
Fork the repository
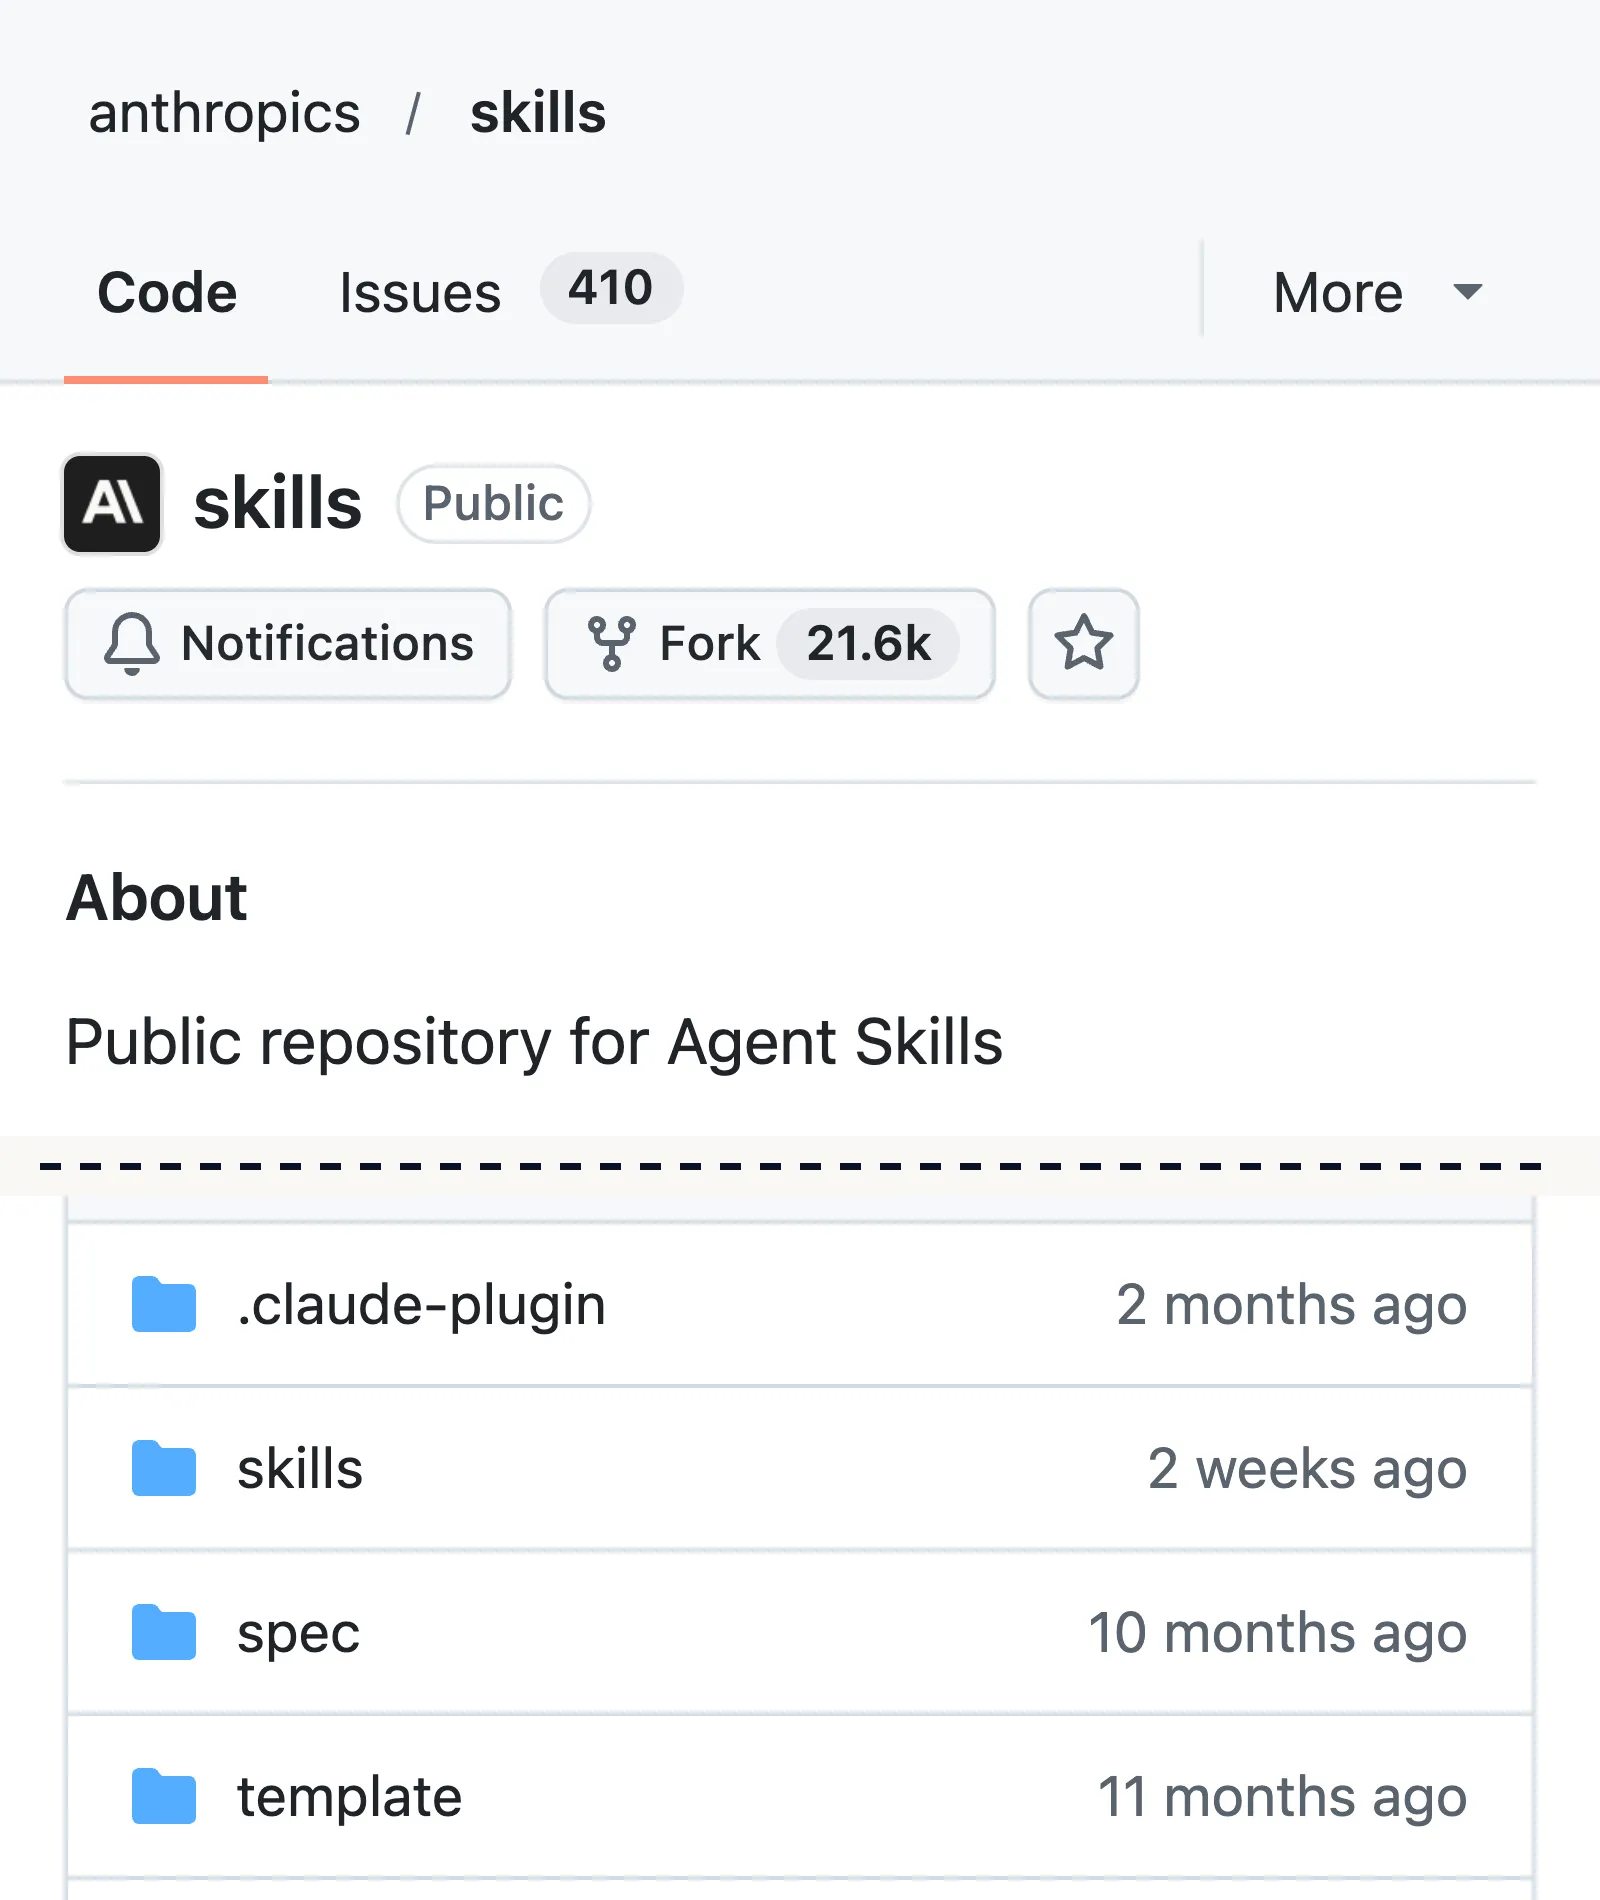770,644
